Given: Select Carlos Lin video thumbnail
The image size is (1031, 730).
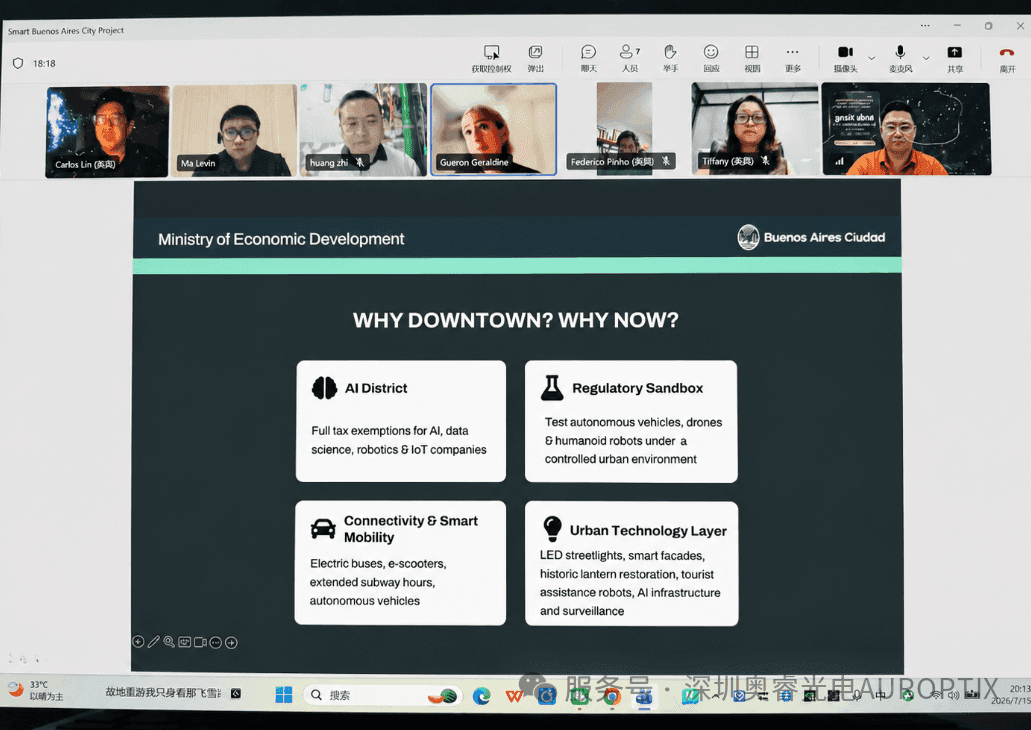Looking at the screenshot, I should (107, 132).
